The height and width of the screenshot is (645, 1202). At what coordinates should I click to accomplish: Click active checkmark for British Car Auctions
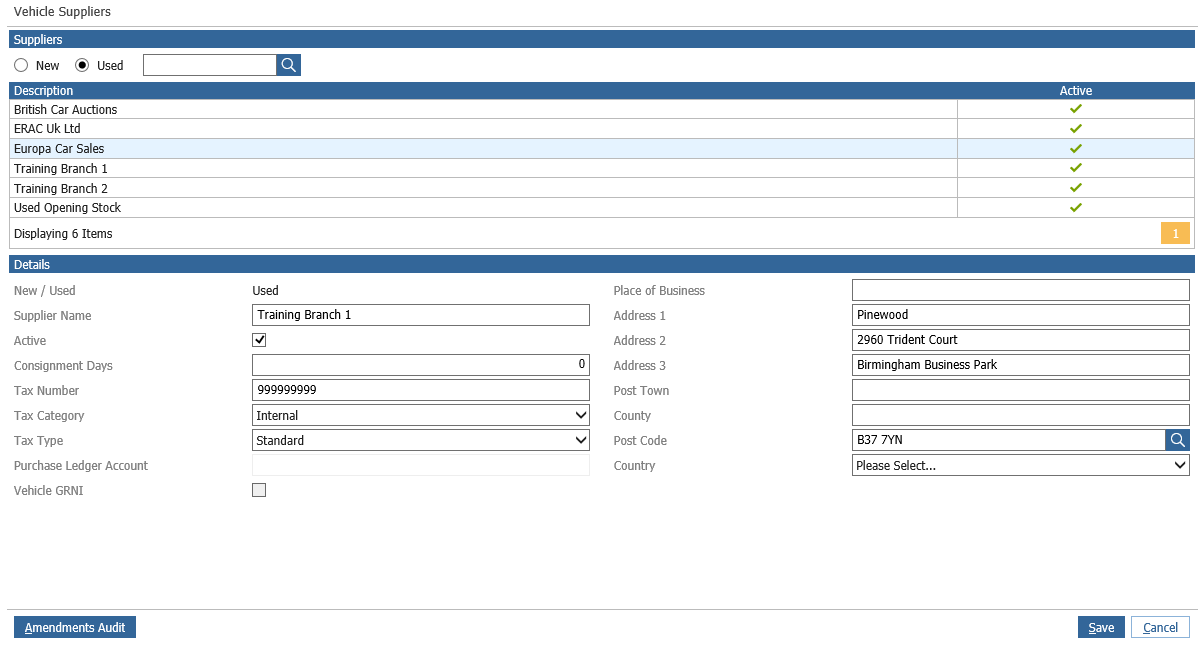tap(1076, 109)
